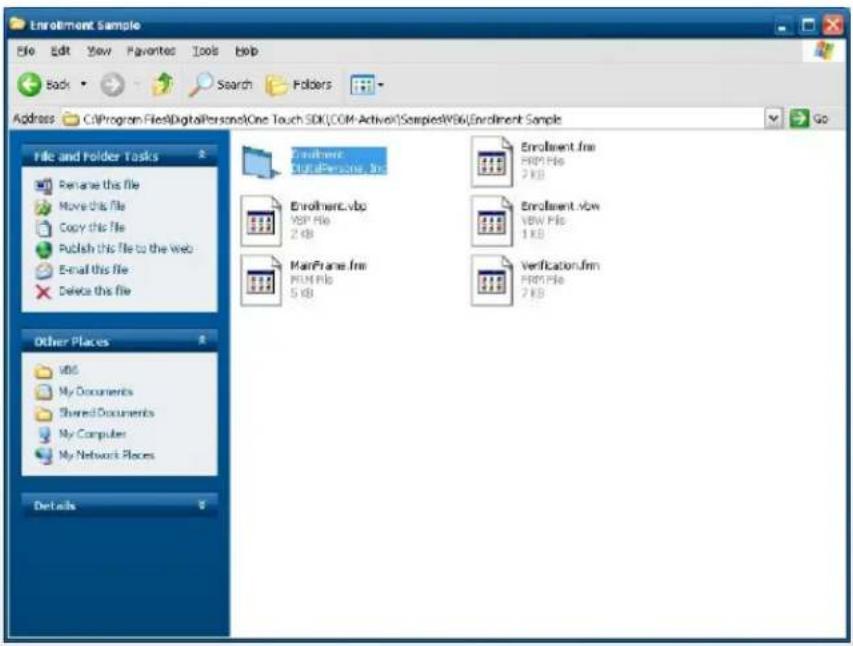853x646 pixels.
Task: Open the My Computer link
Action: (92, 434)
